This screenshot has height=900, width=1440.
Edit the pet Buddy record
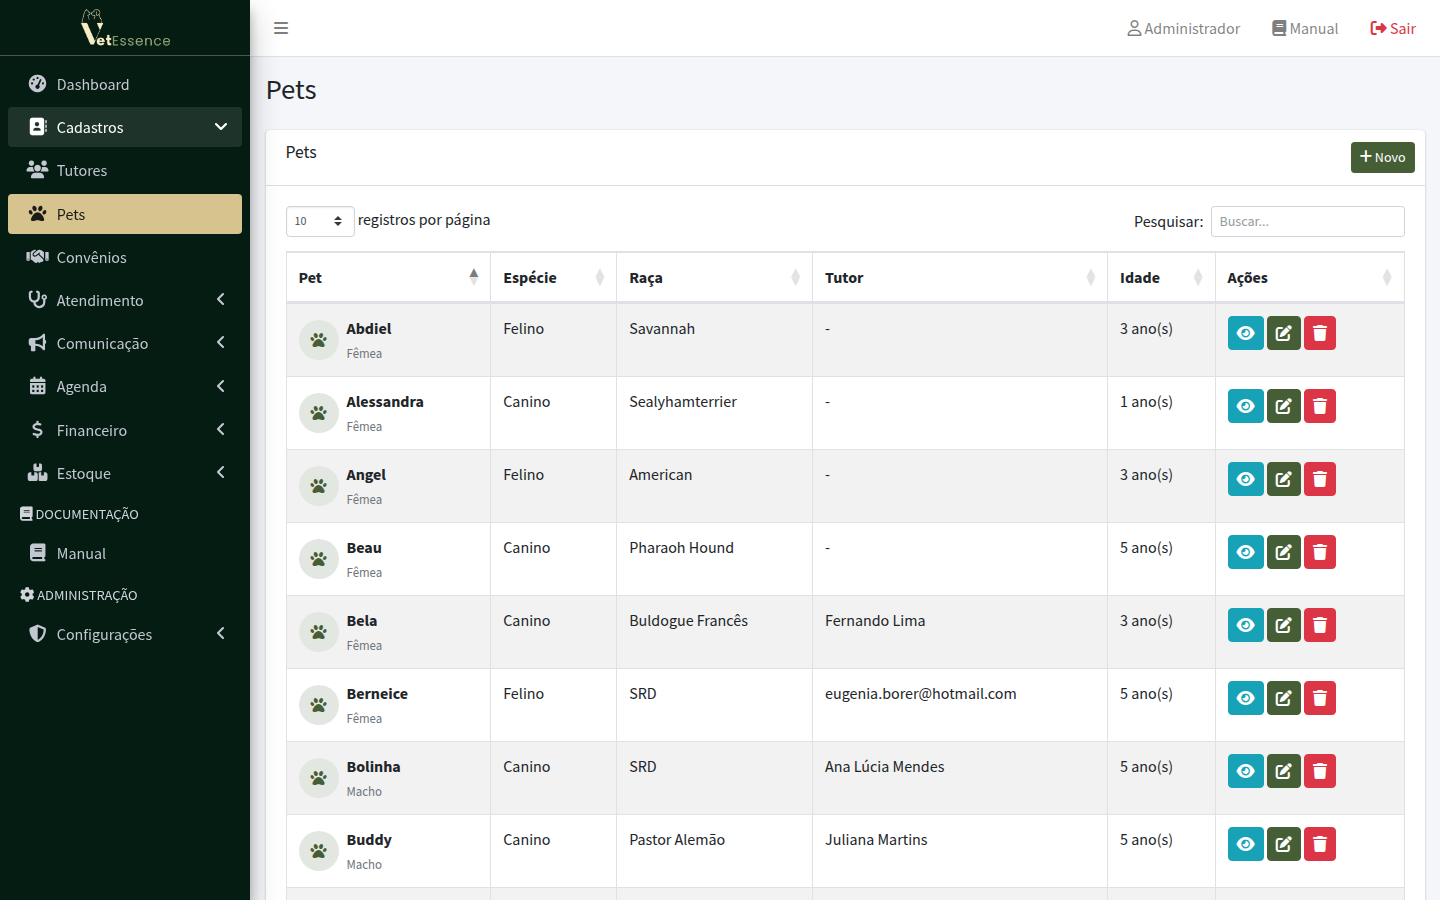tap(1284, 844)
